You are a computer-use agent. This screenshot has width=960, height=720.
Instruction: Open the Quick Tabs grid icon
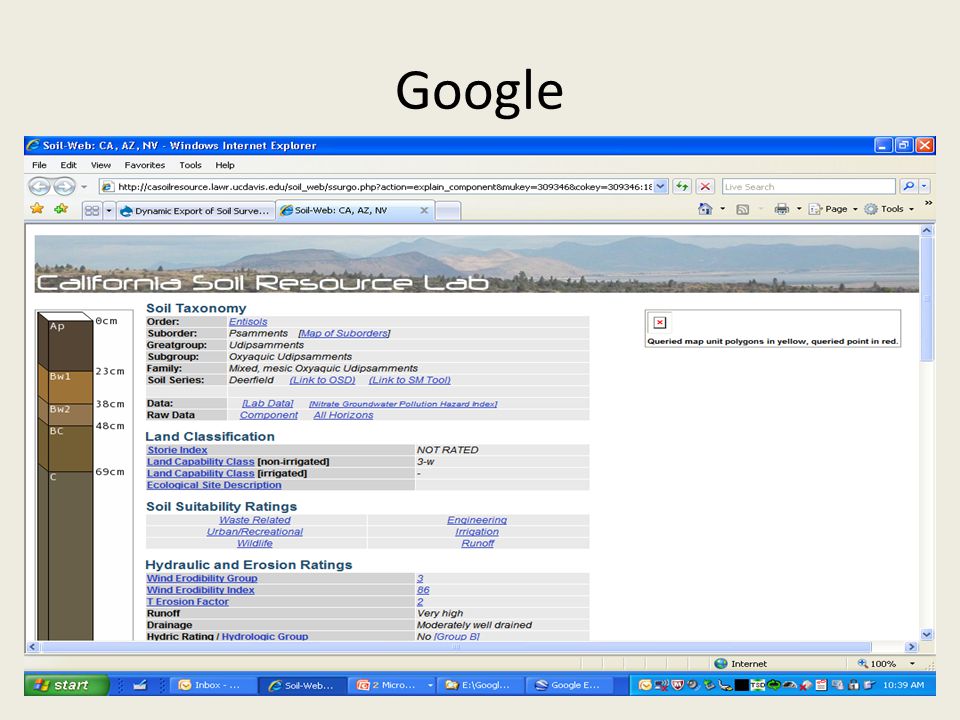pos(92,211)
